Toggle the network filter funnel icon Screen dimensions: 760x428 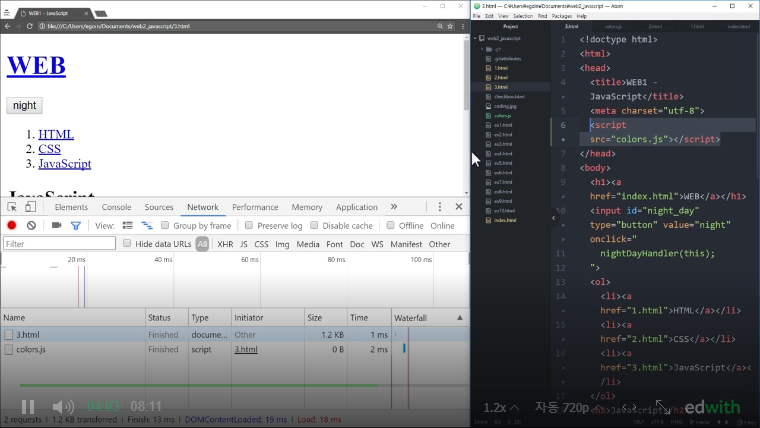click(76, 225)
